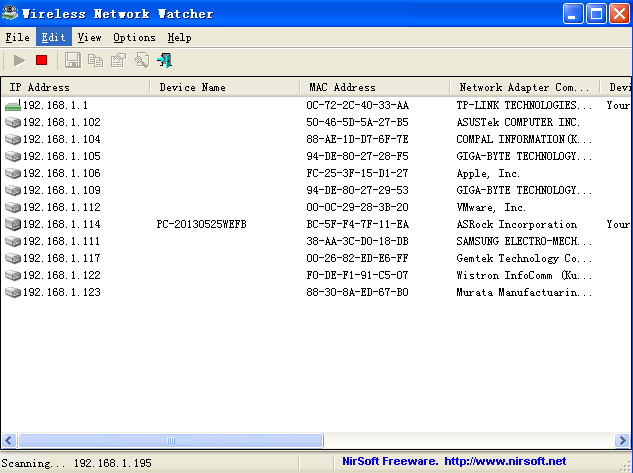Click the Exit door toolbar icon

[164, 61]
